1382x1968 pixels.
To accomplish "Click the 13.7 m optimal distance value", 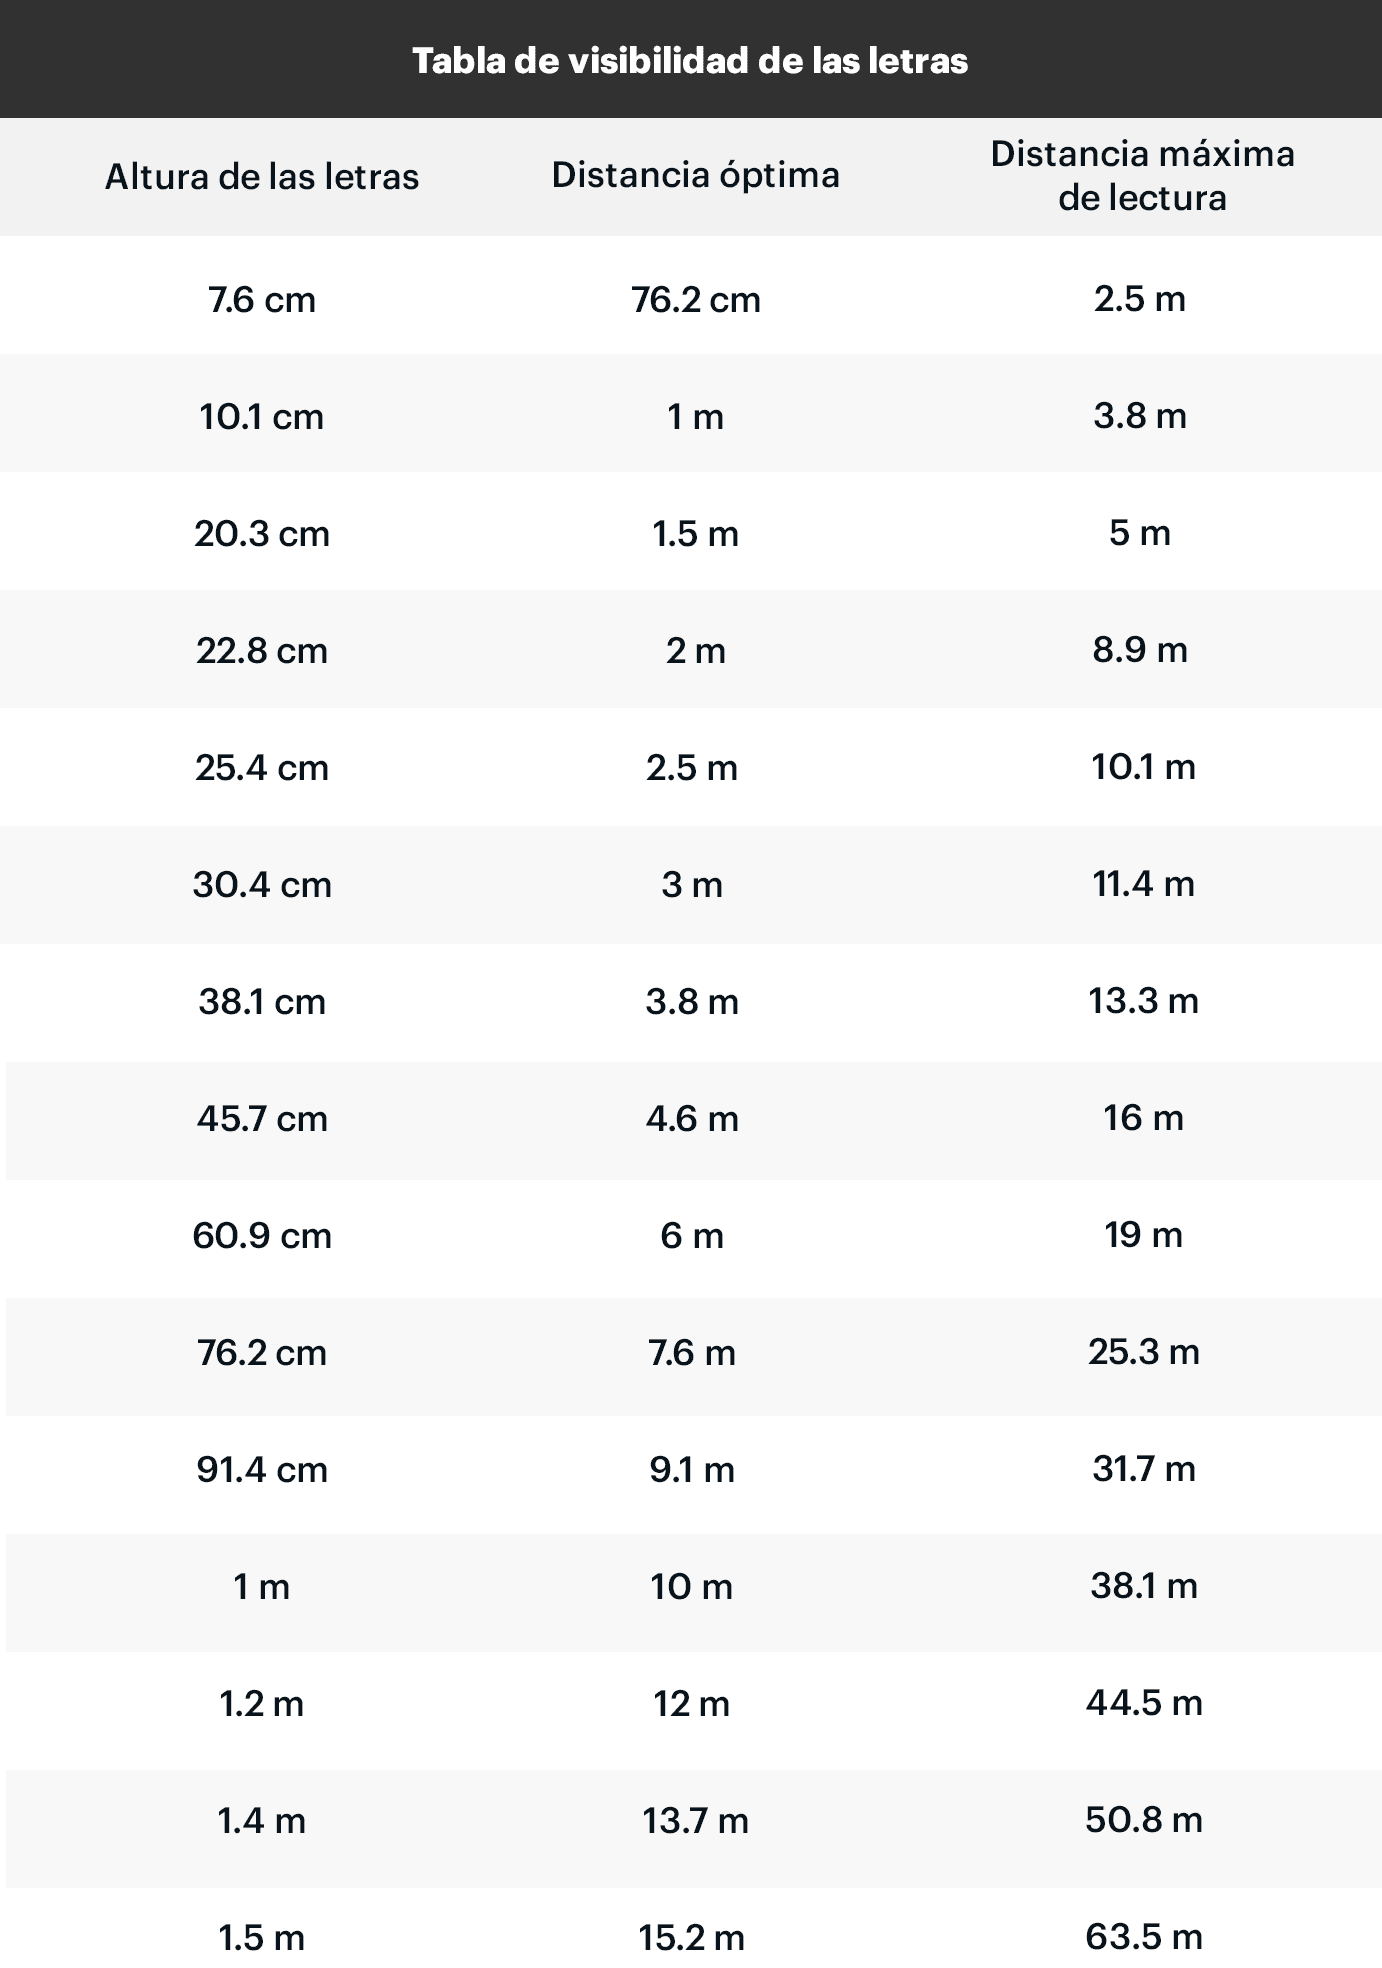I will tap(695, 1821).
